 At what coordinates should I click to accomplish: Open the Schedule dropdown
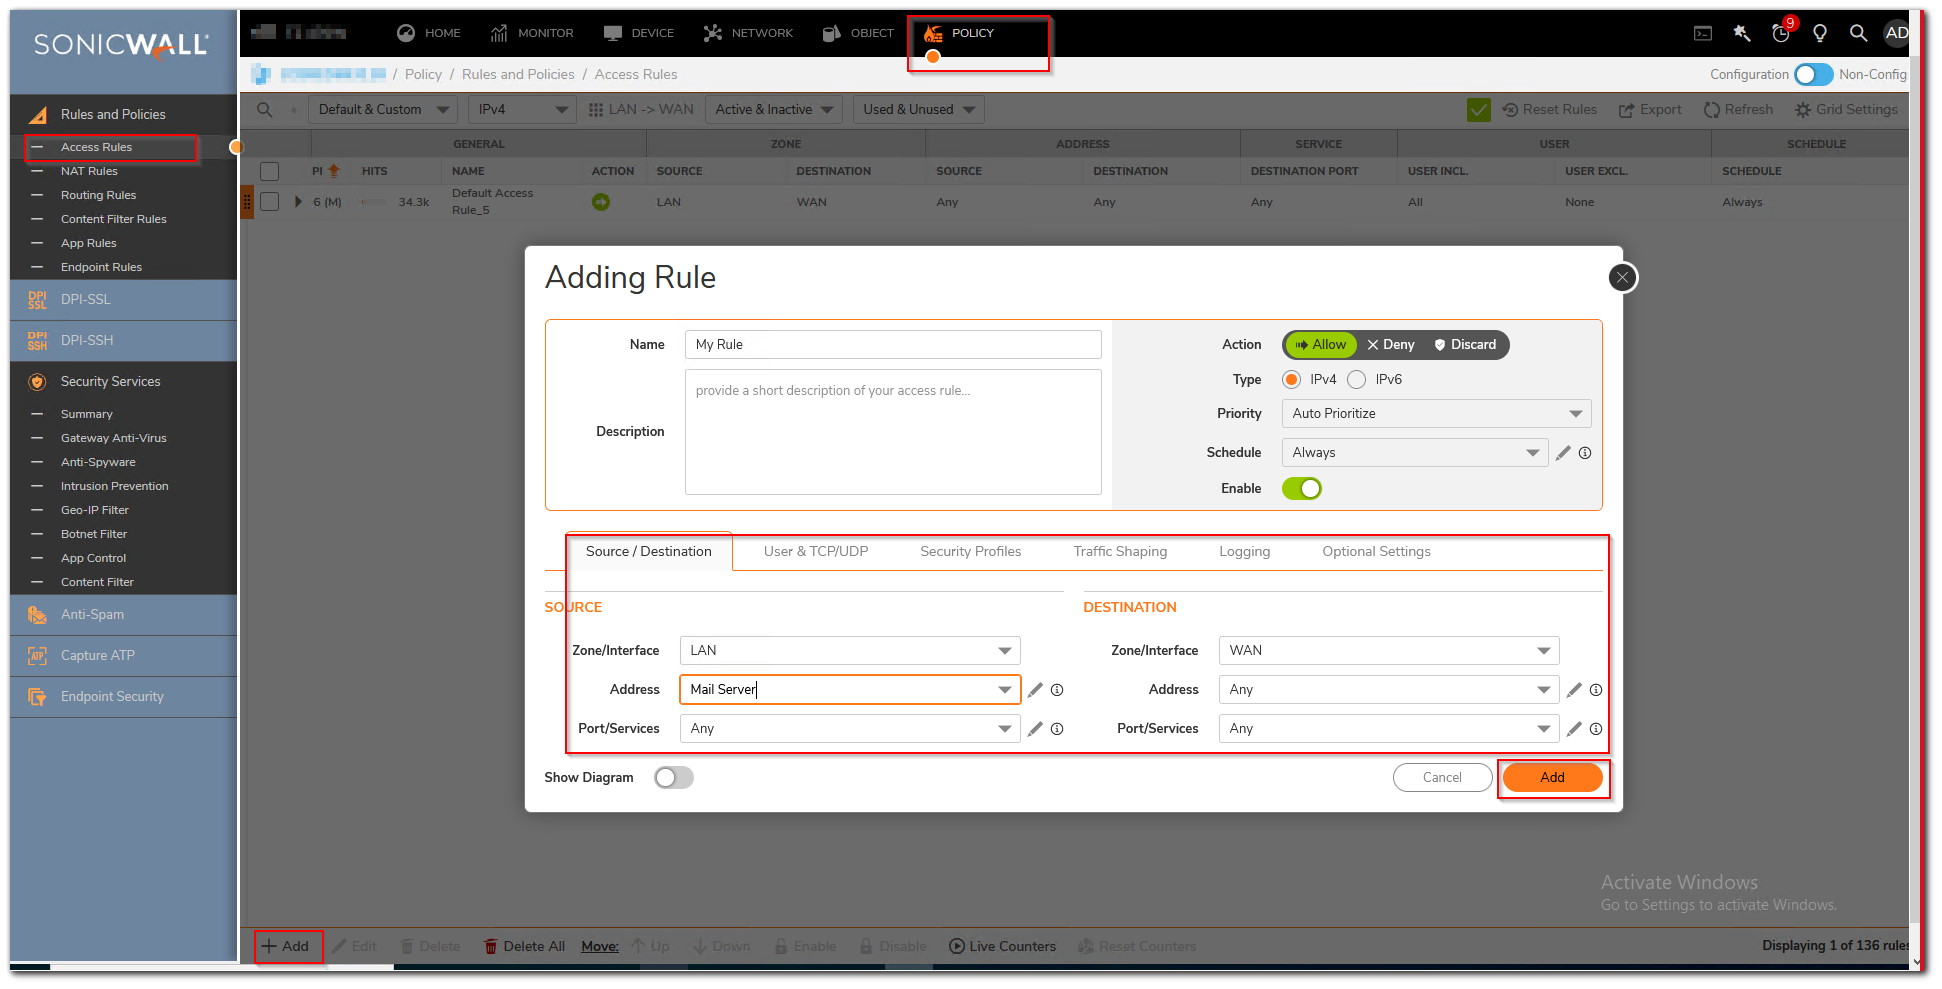(x=1415, y=453)
